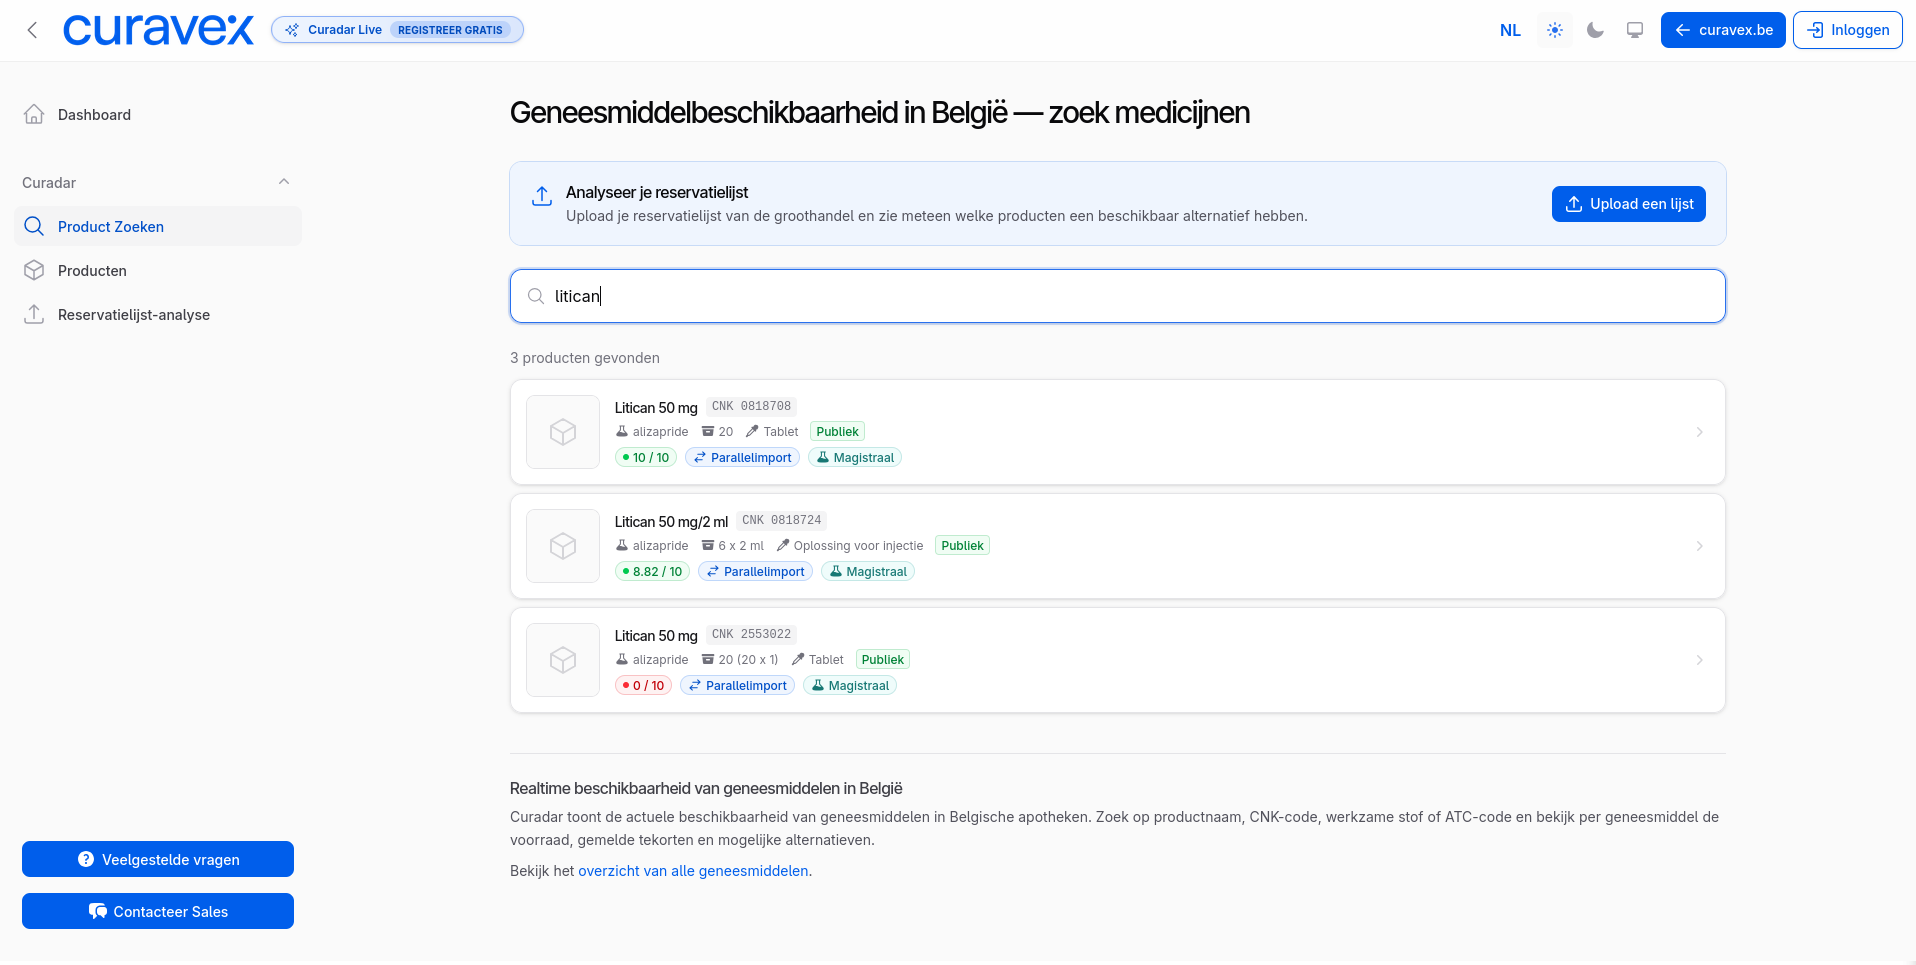Click the Product Zoeken magnifier icon

click(34, 226)
